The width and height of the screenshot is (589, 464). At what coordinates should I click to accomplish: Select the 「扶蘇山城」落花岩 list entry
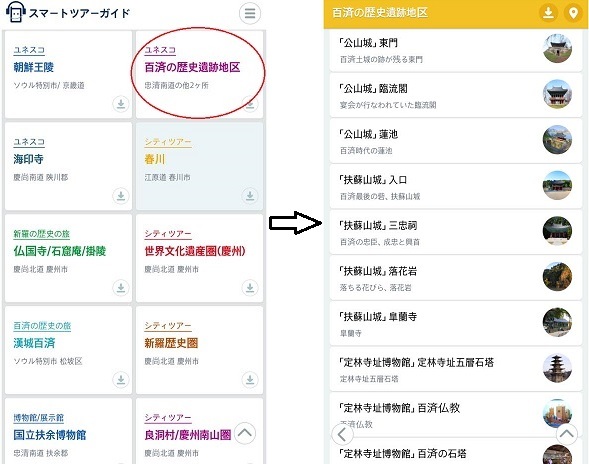456,278
